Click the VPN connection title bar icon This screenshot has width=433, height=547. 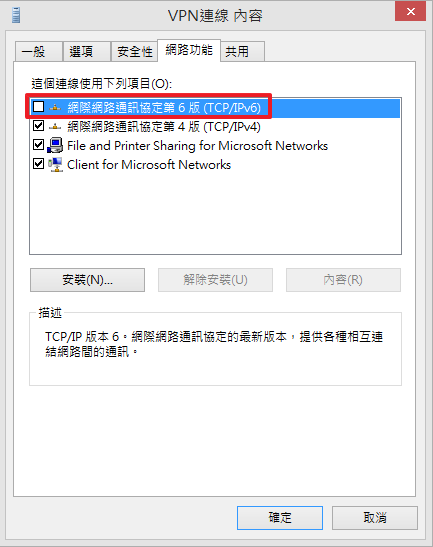(x=16, y=15)
